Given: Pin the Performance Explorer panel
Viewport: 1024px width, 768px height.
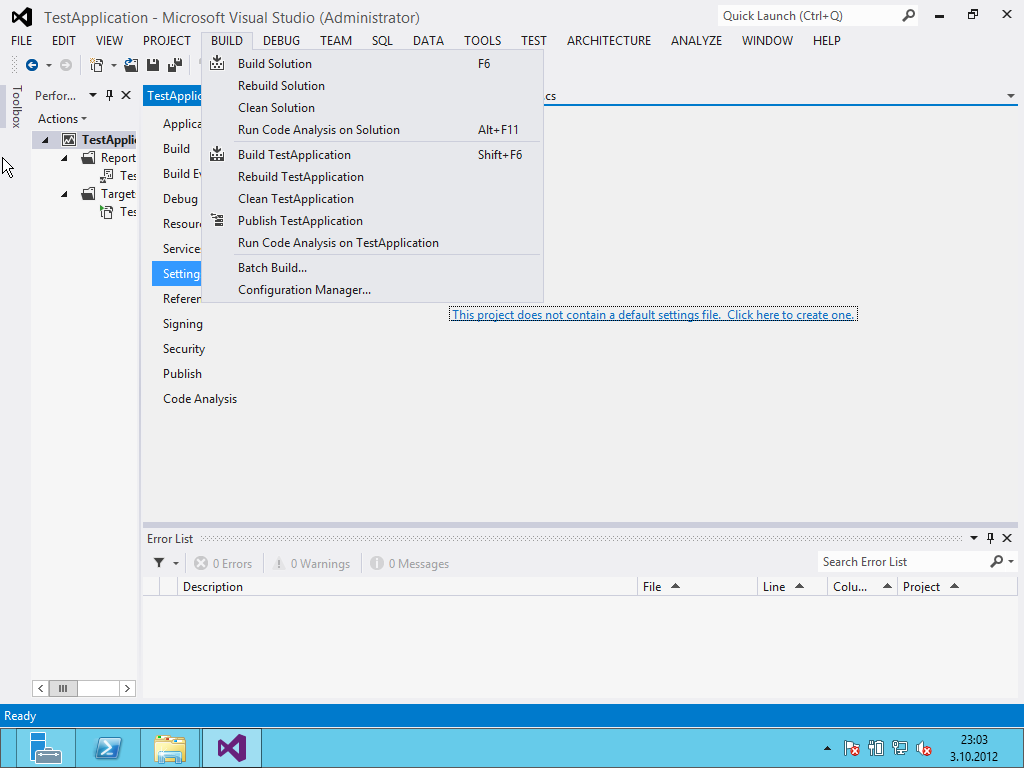Looking at the screenshot, I should click(109, 95).
